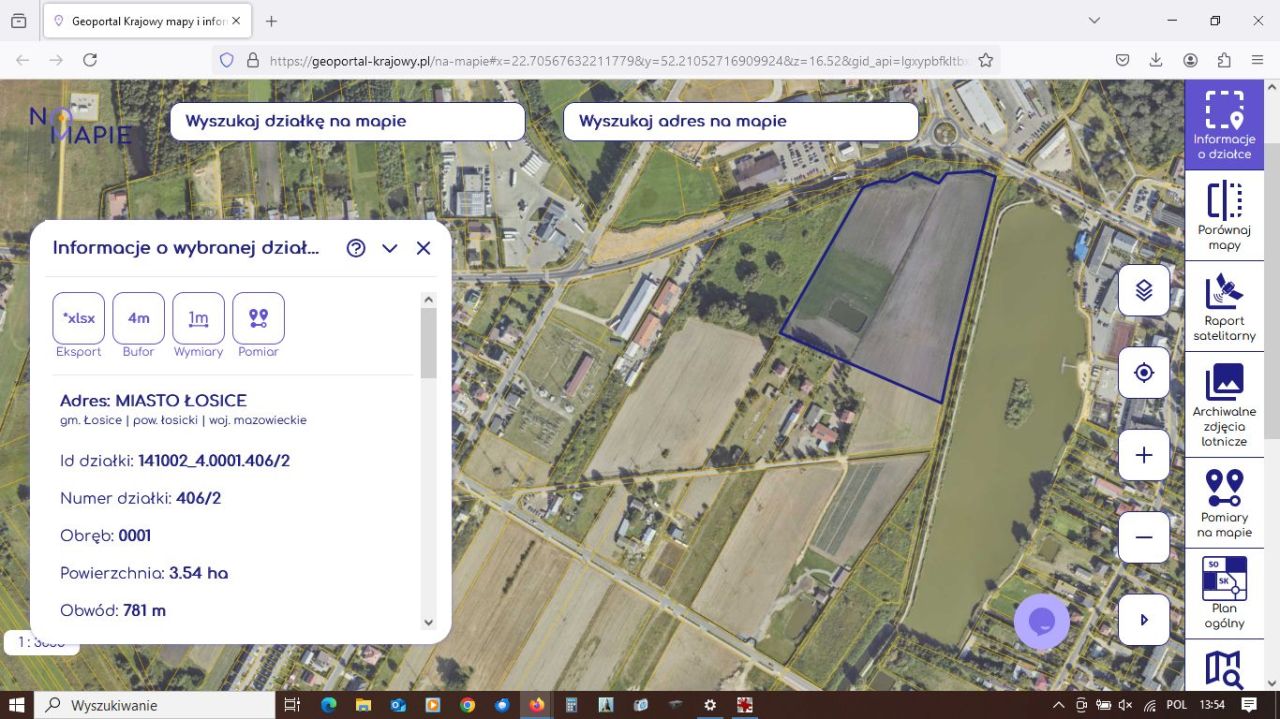Open help for the parcel info panel
1280x719 pixels.
356,248
